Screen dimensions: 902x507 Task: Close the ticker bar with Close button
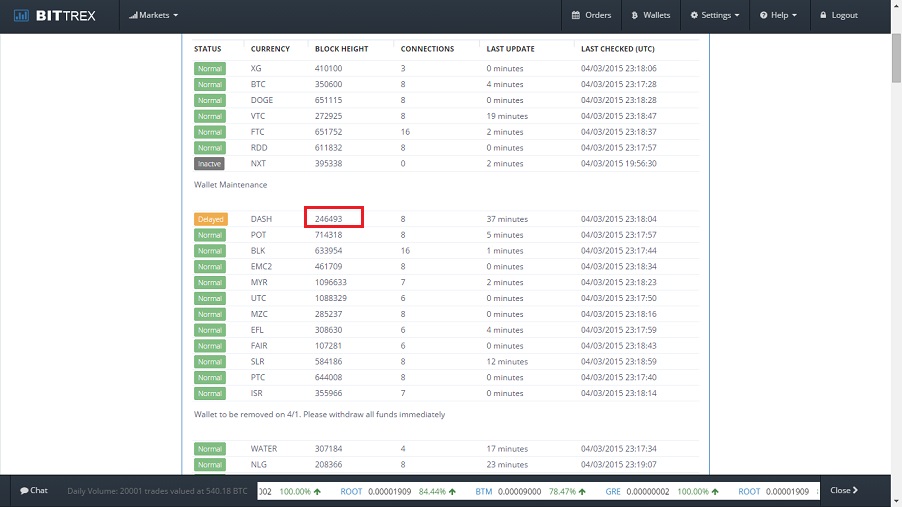click(x=844, y=491)
